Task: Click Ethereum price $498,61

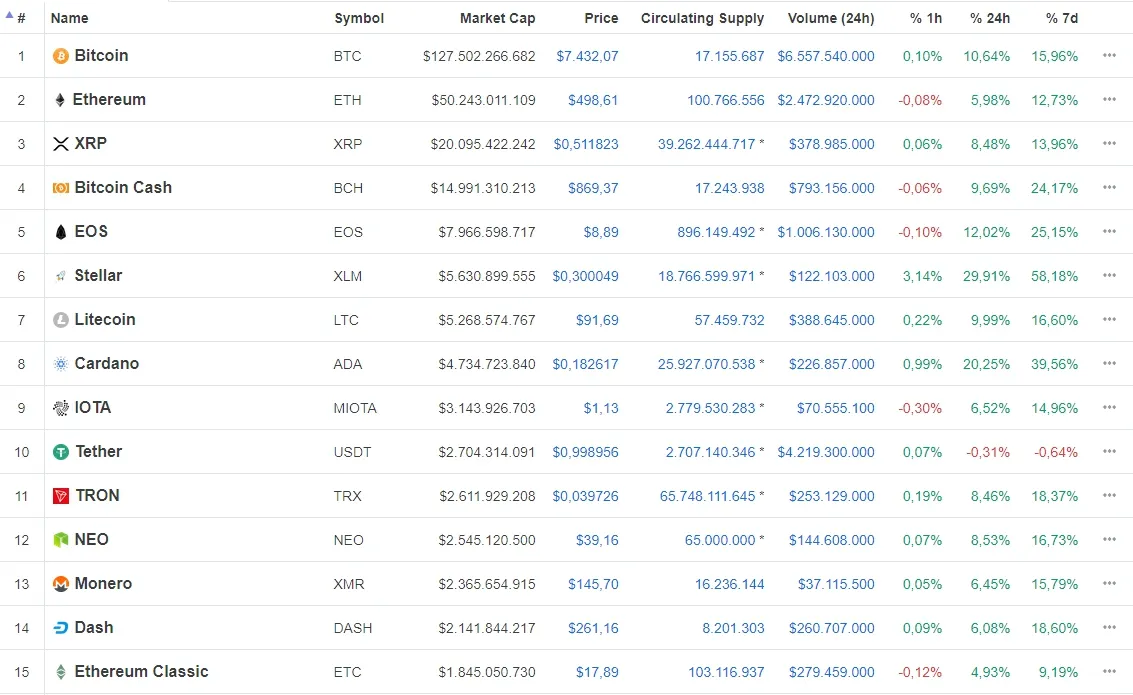Action: (593, 100)
